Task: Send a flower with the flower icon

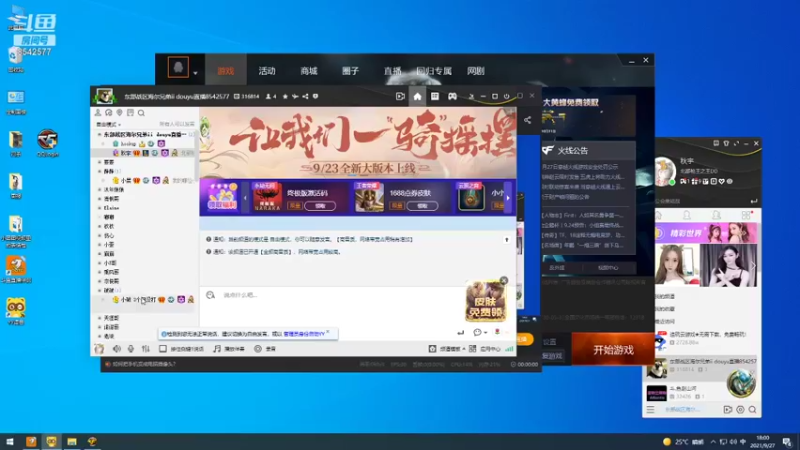Action: click(497, 332)
